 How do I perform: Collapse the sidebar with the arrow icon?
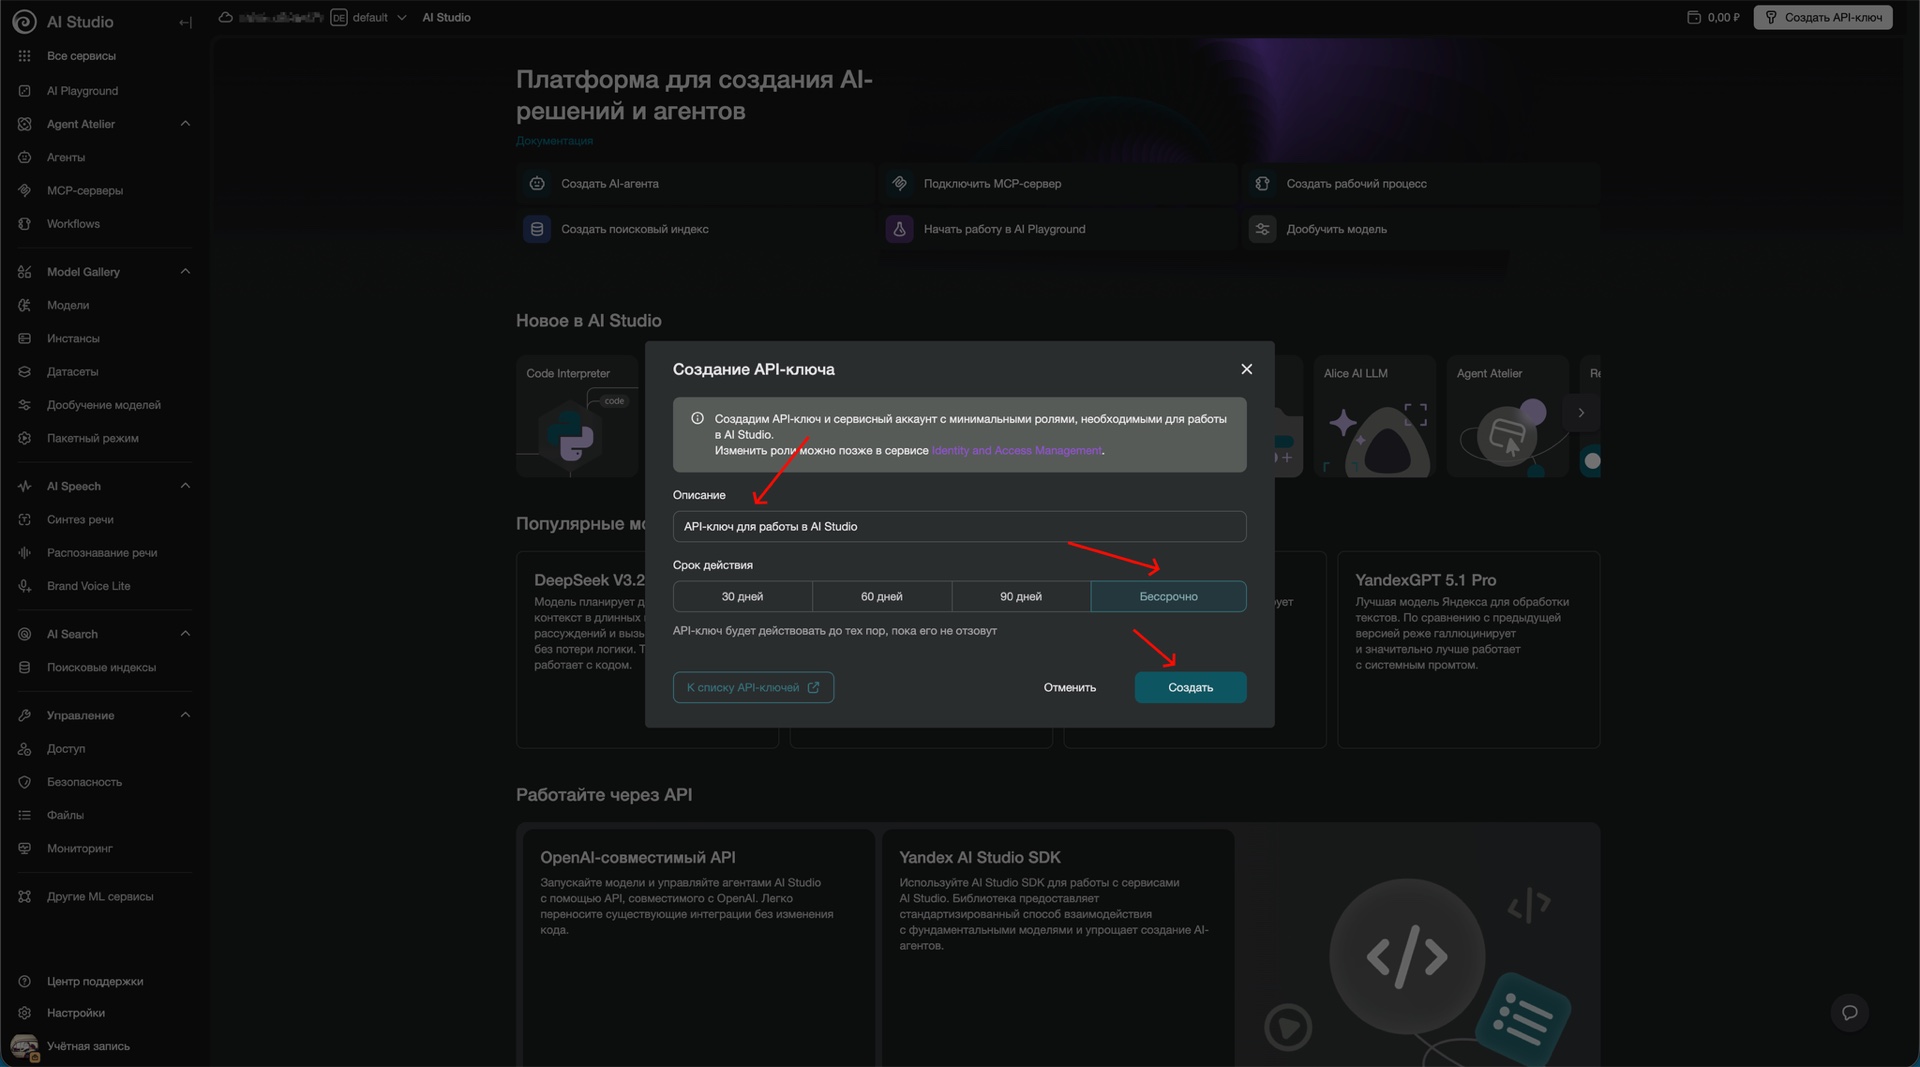(185, 22)
